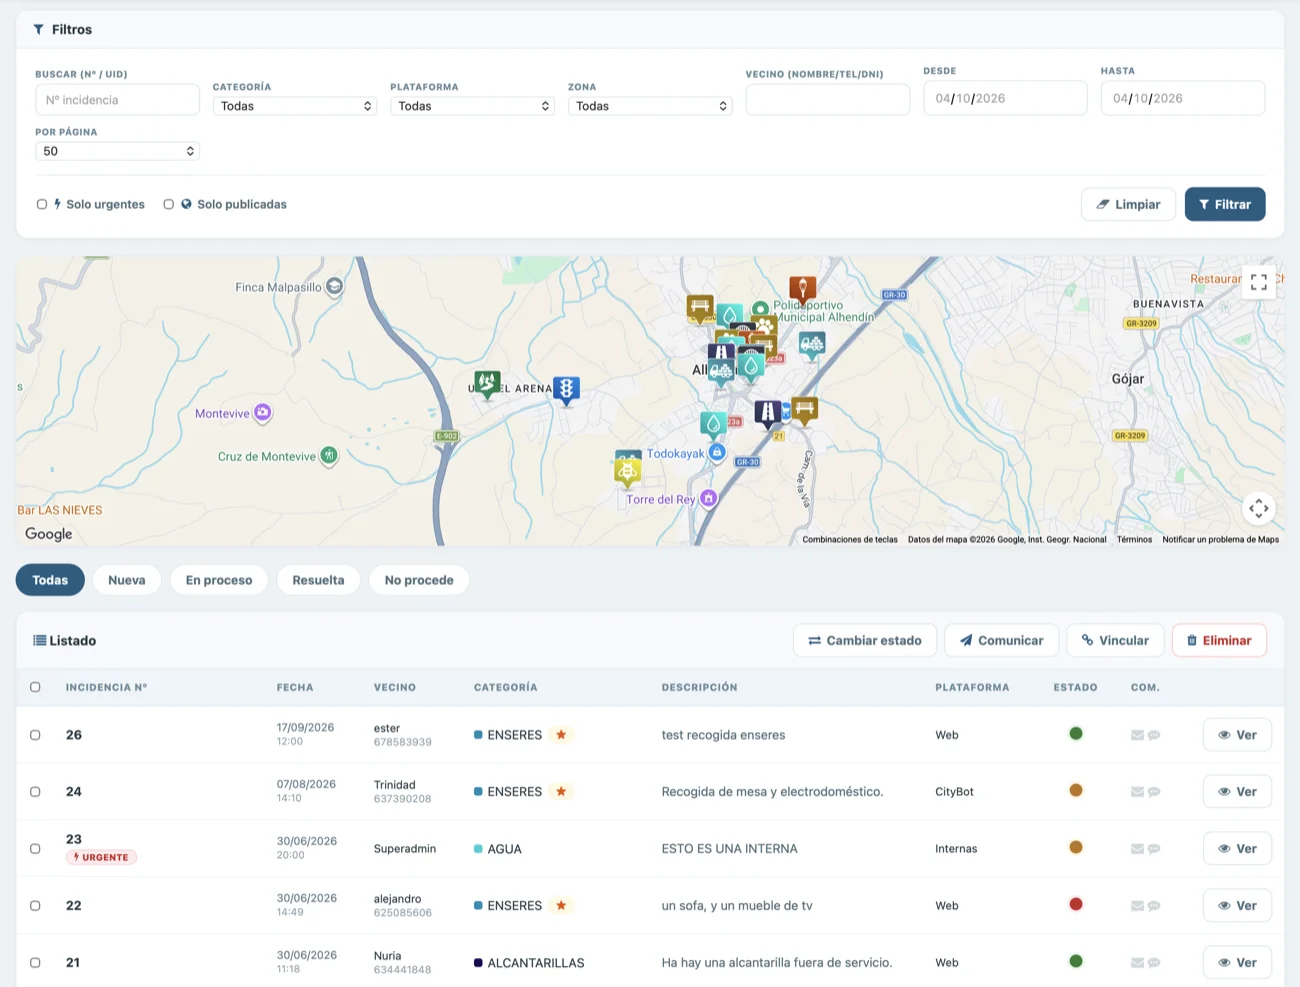The width and height of the screenshot is (1300, 987).
Task: Click the Cruz de Montevive restaurant pin
Action: pyautogui.click(x=328, y=456)
